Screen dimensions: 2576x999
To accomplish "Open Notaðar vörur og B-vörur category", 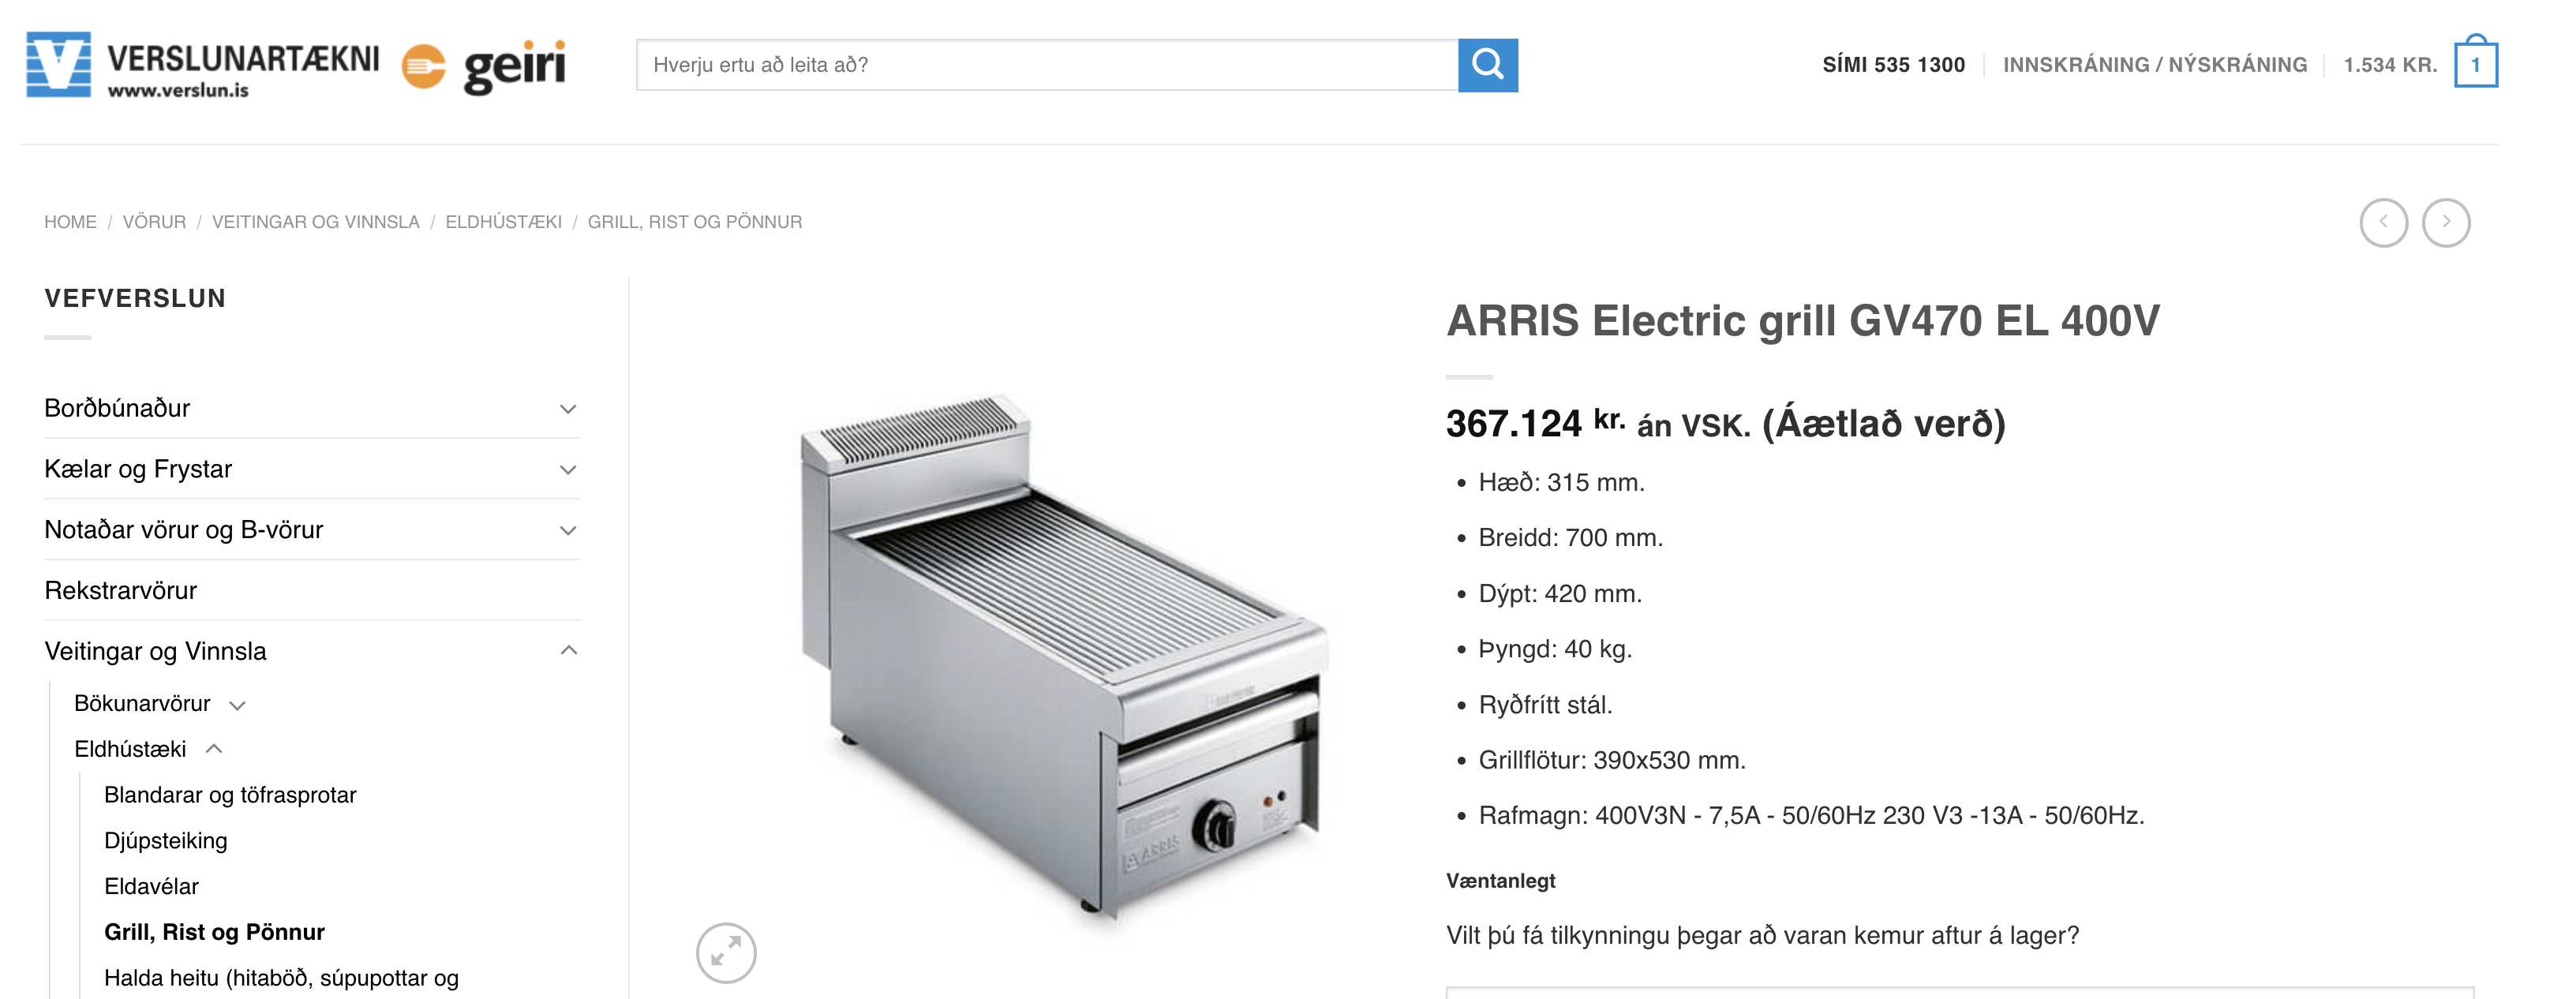I will pos(184,530).
